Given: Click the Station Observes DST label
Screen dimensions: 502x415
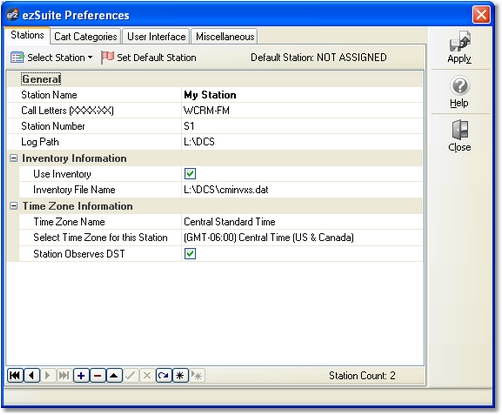Looking at the screenshot, I should coord(79,254).
